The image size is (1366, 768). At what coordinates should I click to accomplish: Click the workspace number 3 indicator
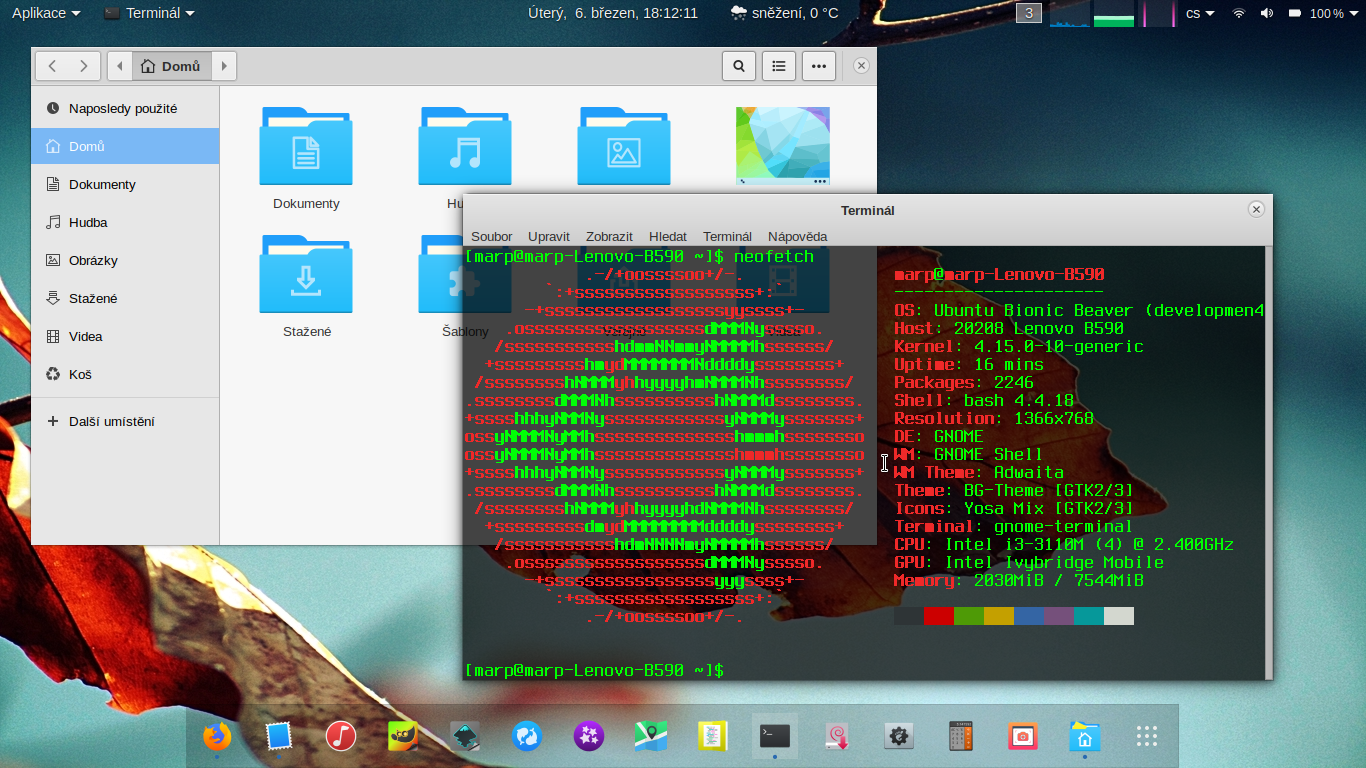(x=1029, y=13)
